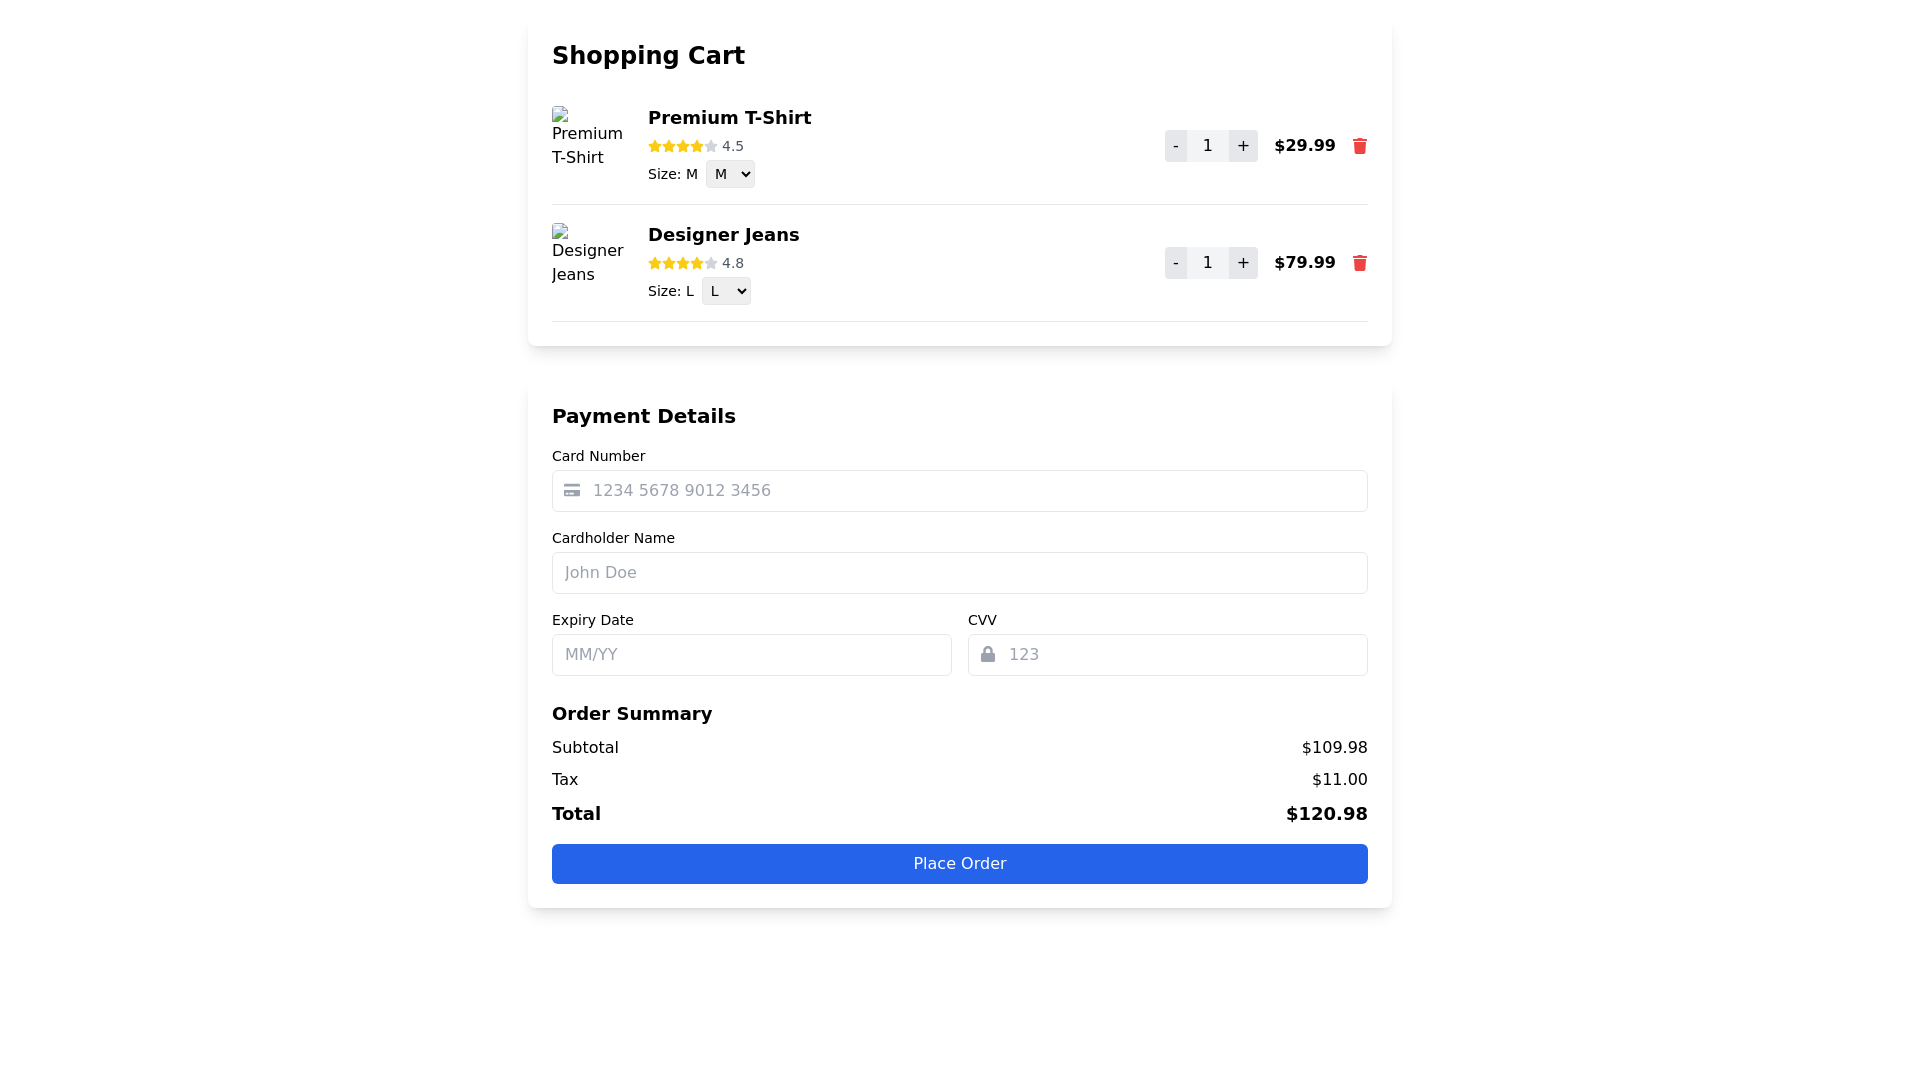Click the lock icon in CVV field
Screen dimensions: 1920x1080
tap(988, 655)
